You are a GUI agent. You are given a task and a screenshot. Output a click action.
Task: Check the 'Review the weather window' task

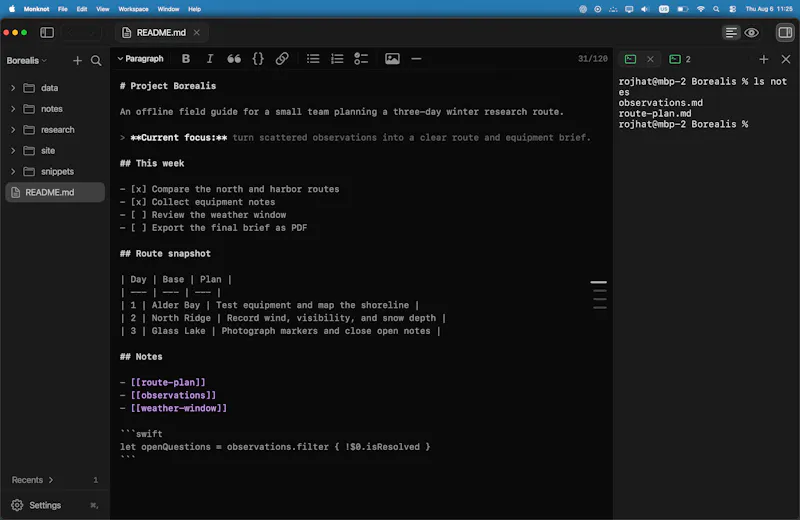(138, 215)
